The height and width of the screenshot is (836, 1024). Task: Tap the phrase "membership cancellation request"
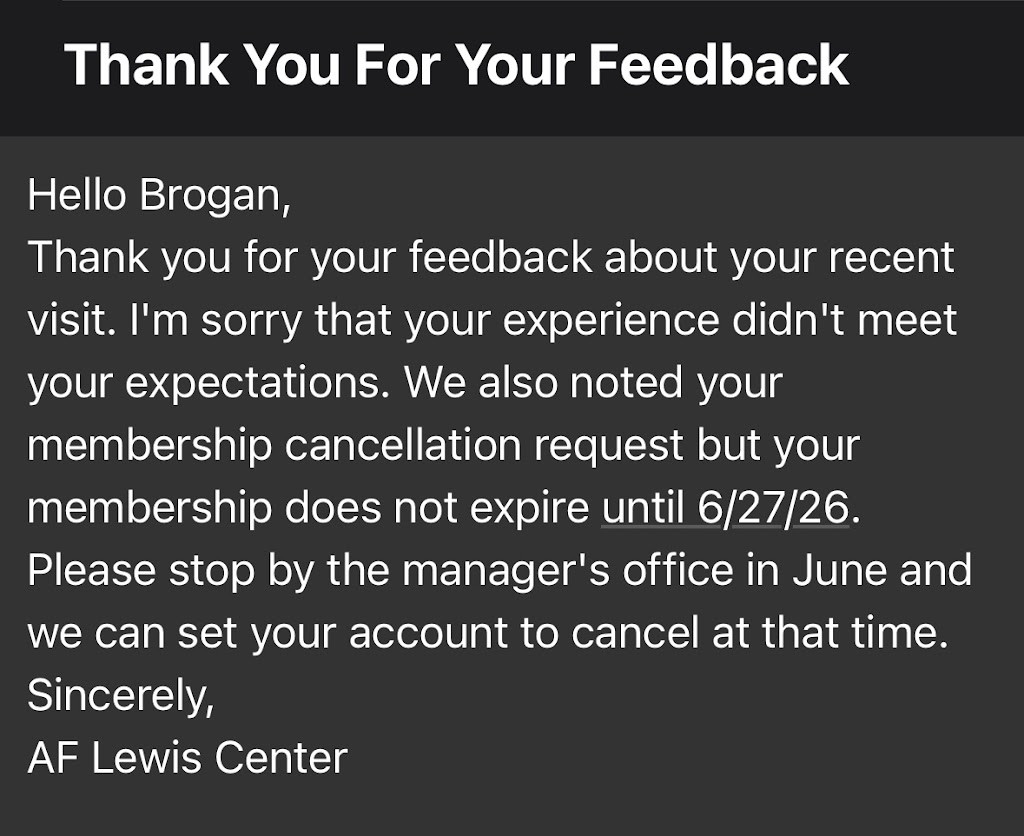click(356, 446)
